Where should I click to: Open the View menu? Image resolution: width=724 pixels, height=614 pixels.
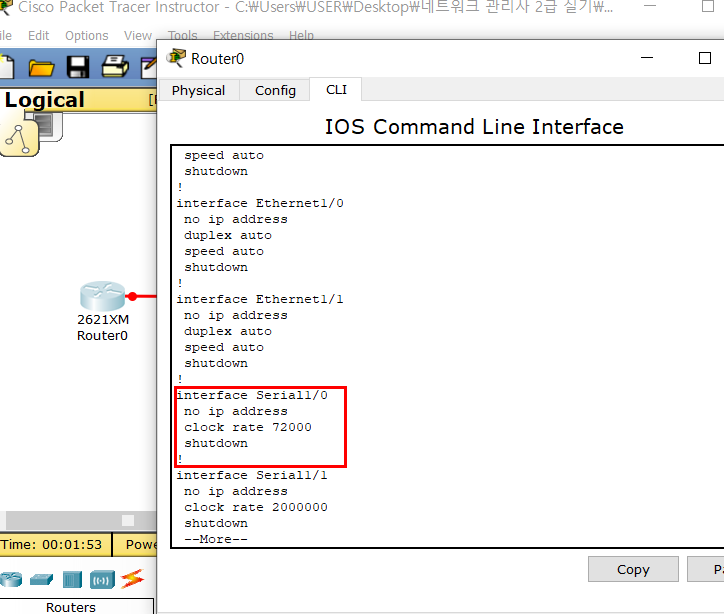[138, 36]
